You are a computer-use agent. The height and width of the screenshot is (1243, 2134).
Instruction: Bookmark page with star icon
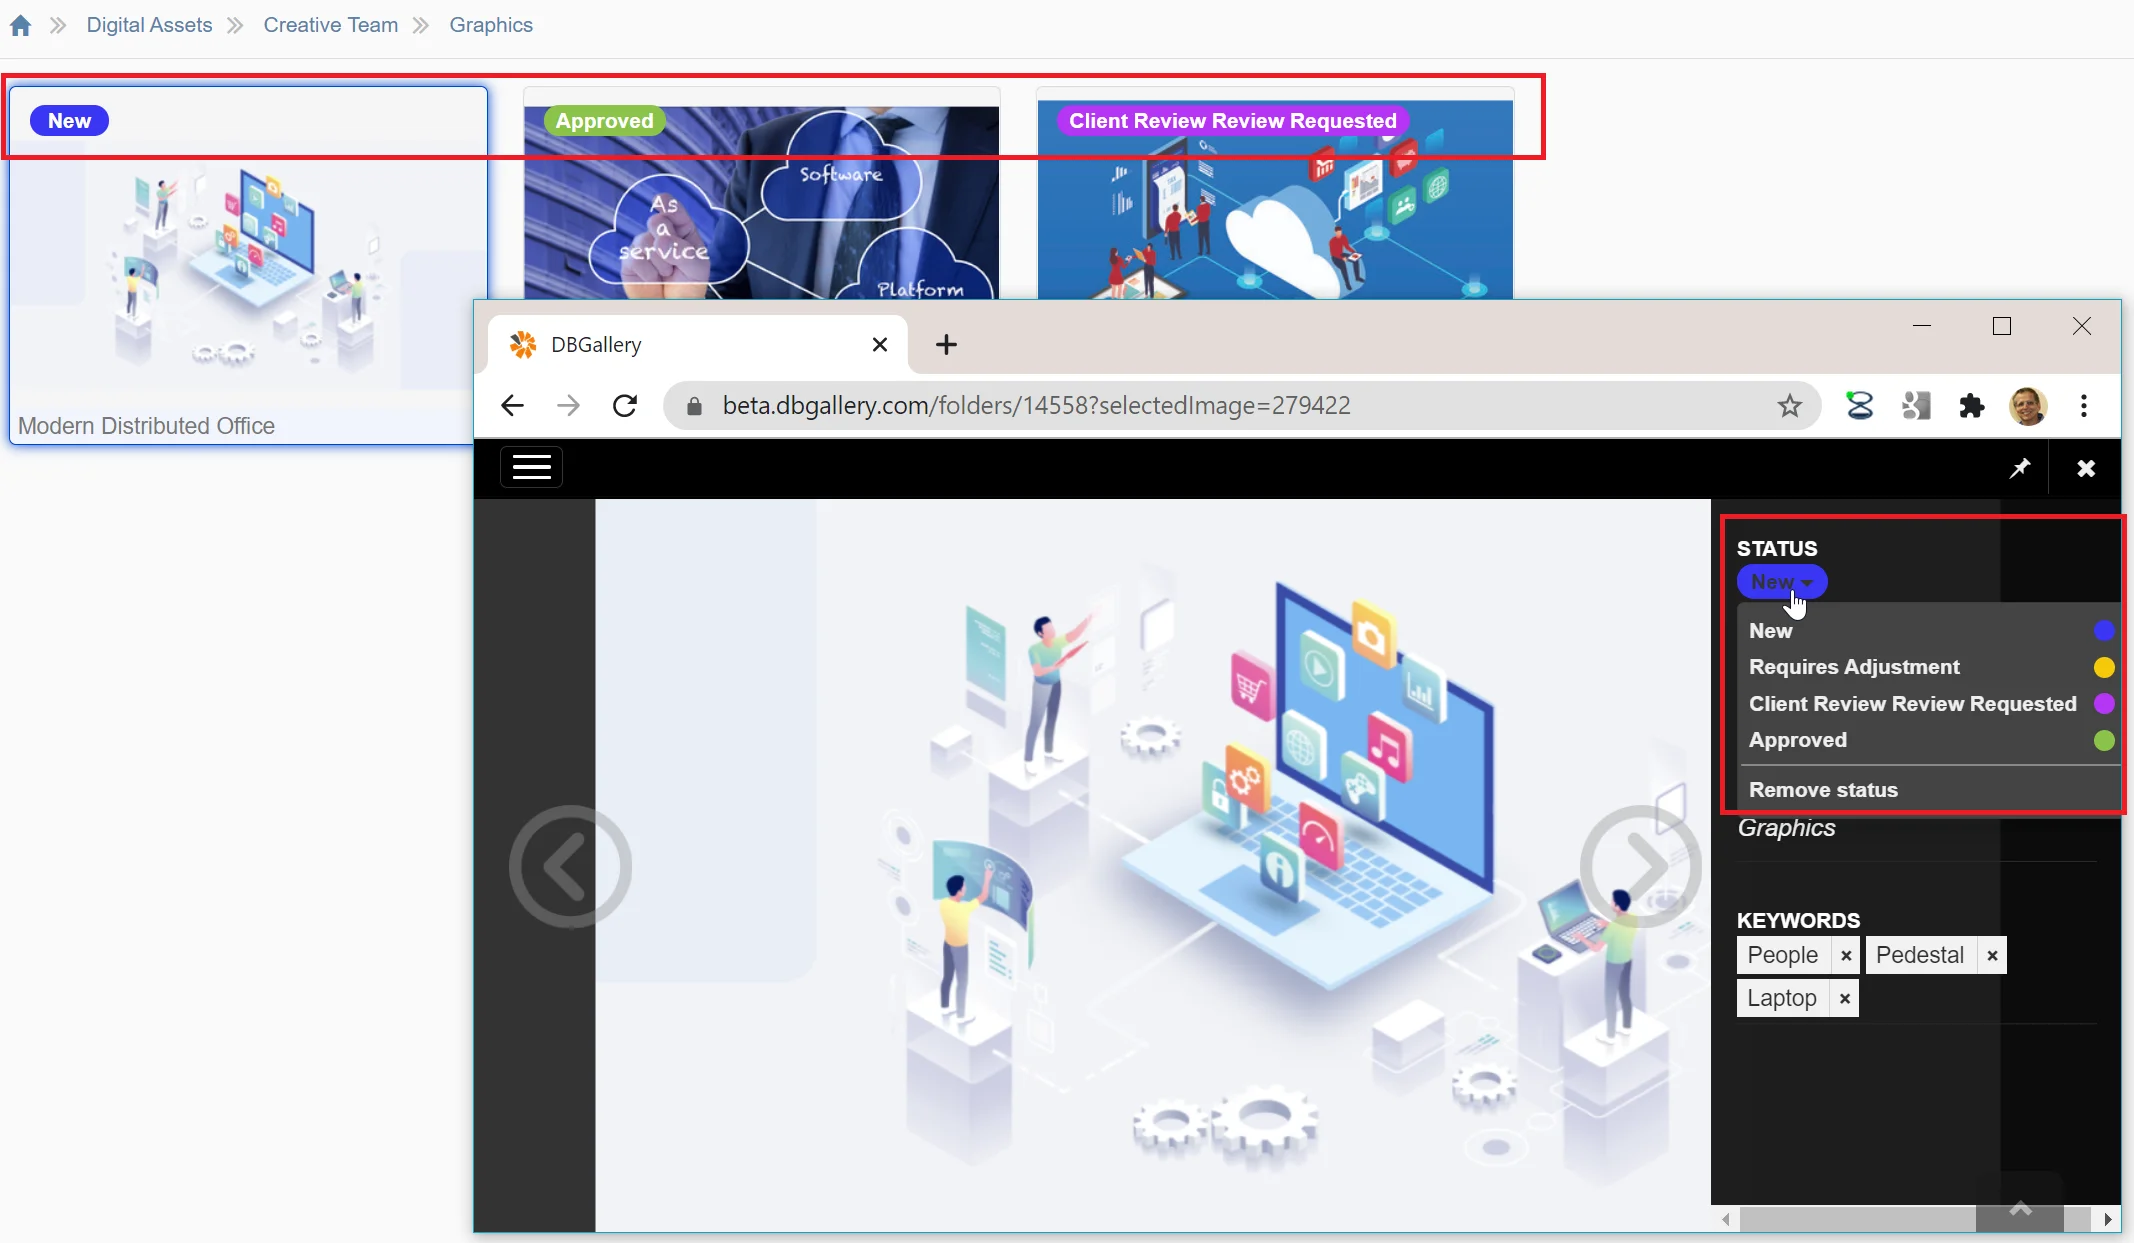pos(1789,405)
